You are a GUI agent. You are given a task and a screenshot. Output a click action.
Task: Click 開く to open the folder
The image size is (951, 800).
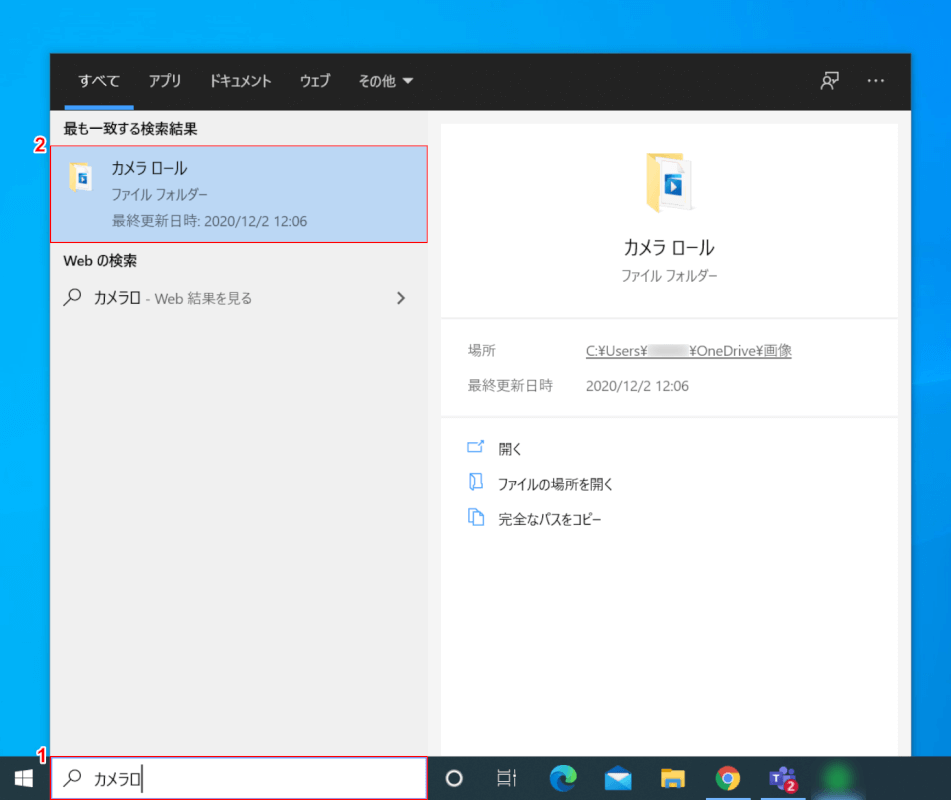509,449
